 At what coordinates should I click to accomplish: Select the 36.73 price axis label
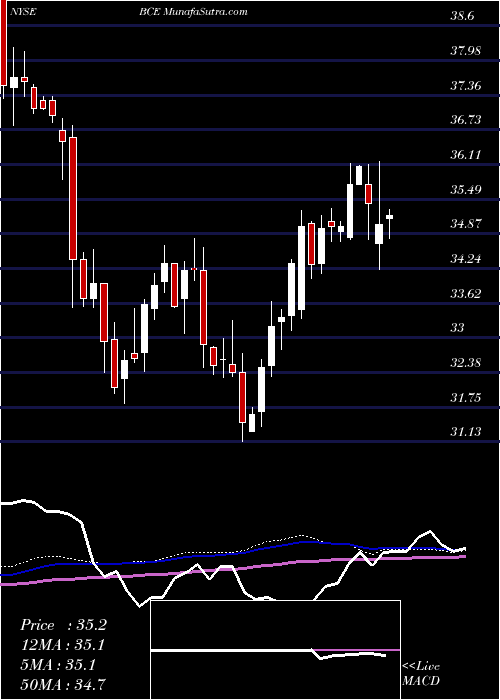point(466,120)
